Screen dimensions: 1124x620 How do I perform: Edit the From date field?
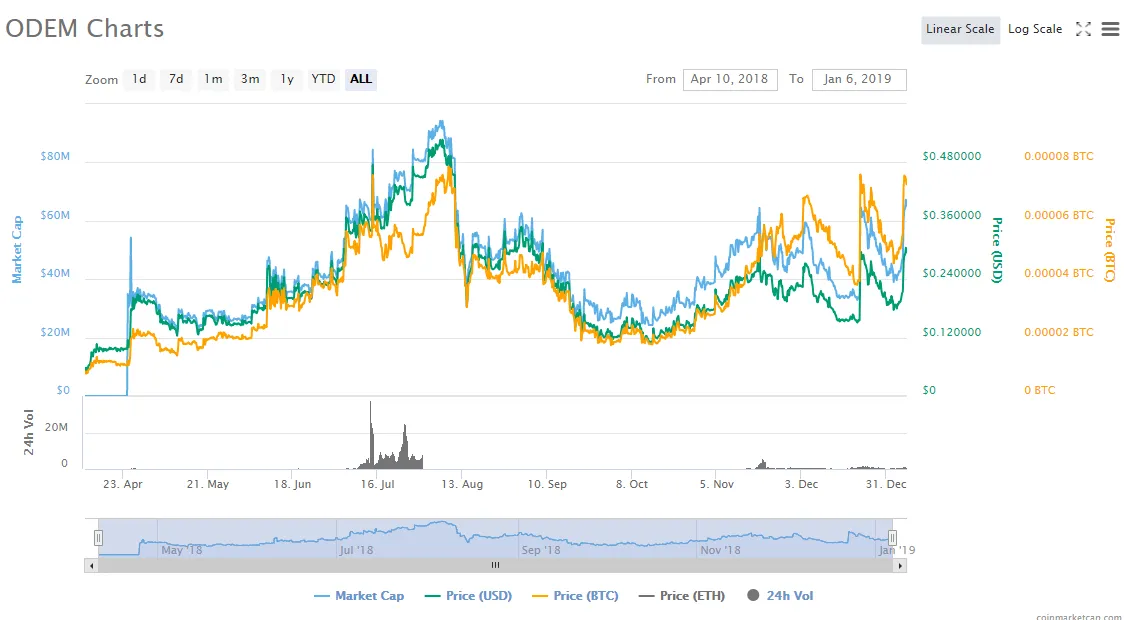(730, 80)
